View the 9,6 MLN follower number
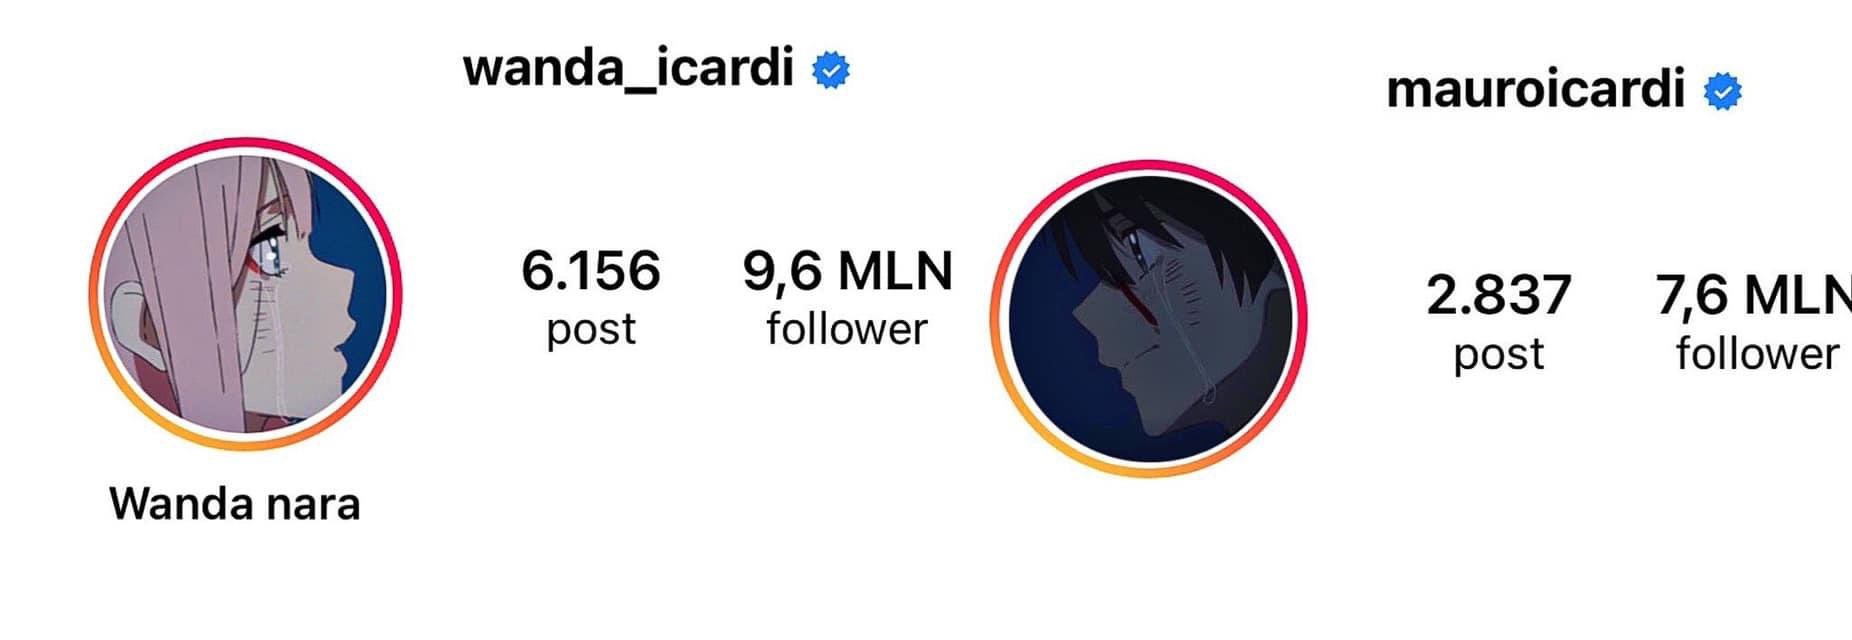The width and height of the screenshot is (1852, 640). pyautogui.click(x=848, y=271)
